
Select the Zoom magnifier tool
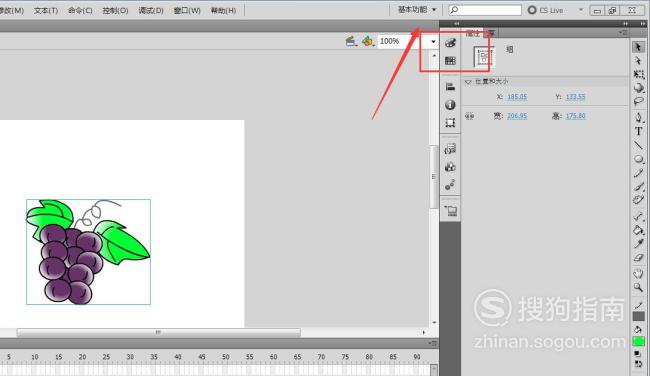click(638, 287)
